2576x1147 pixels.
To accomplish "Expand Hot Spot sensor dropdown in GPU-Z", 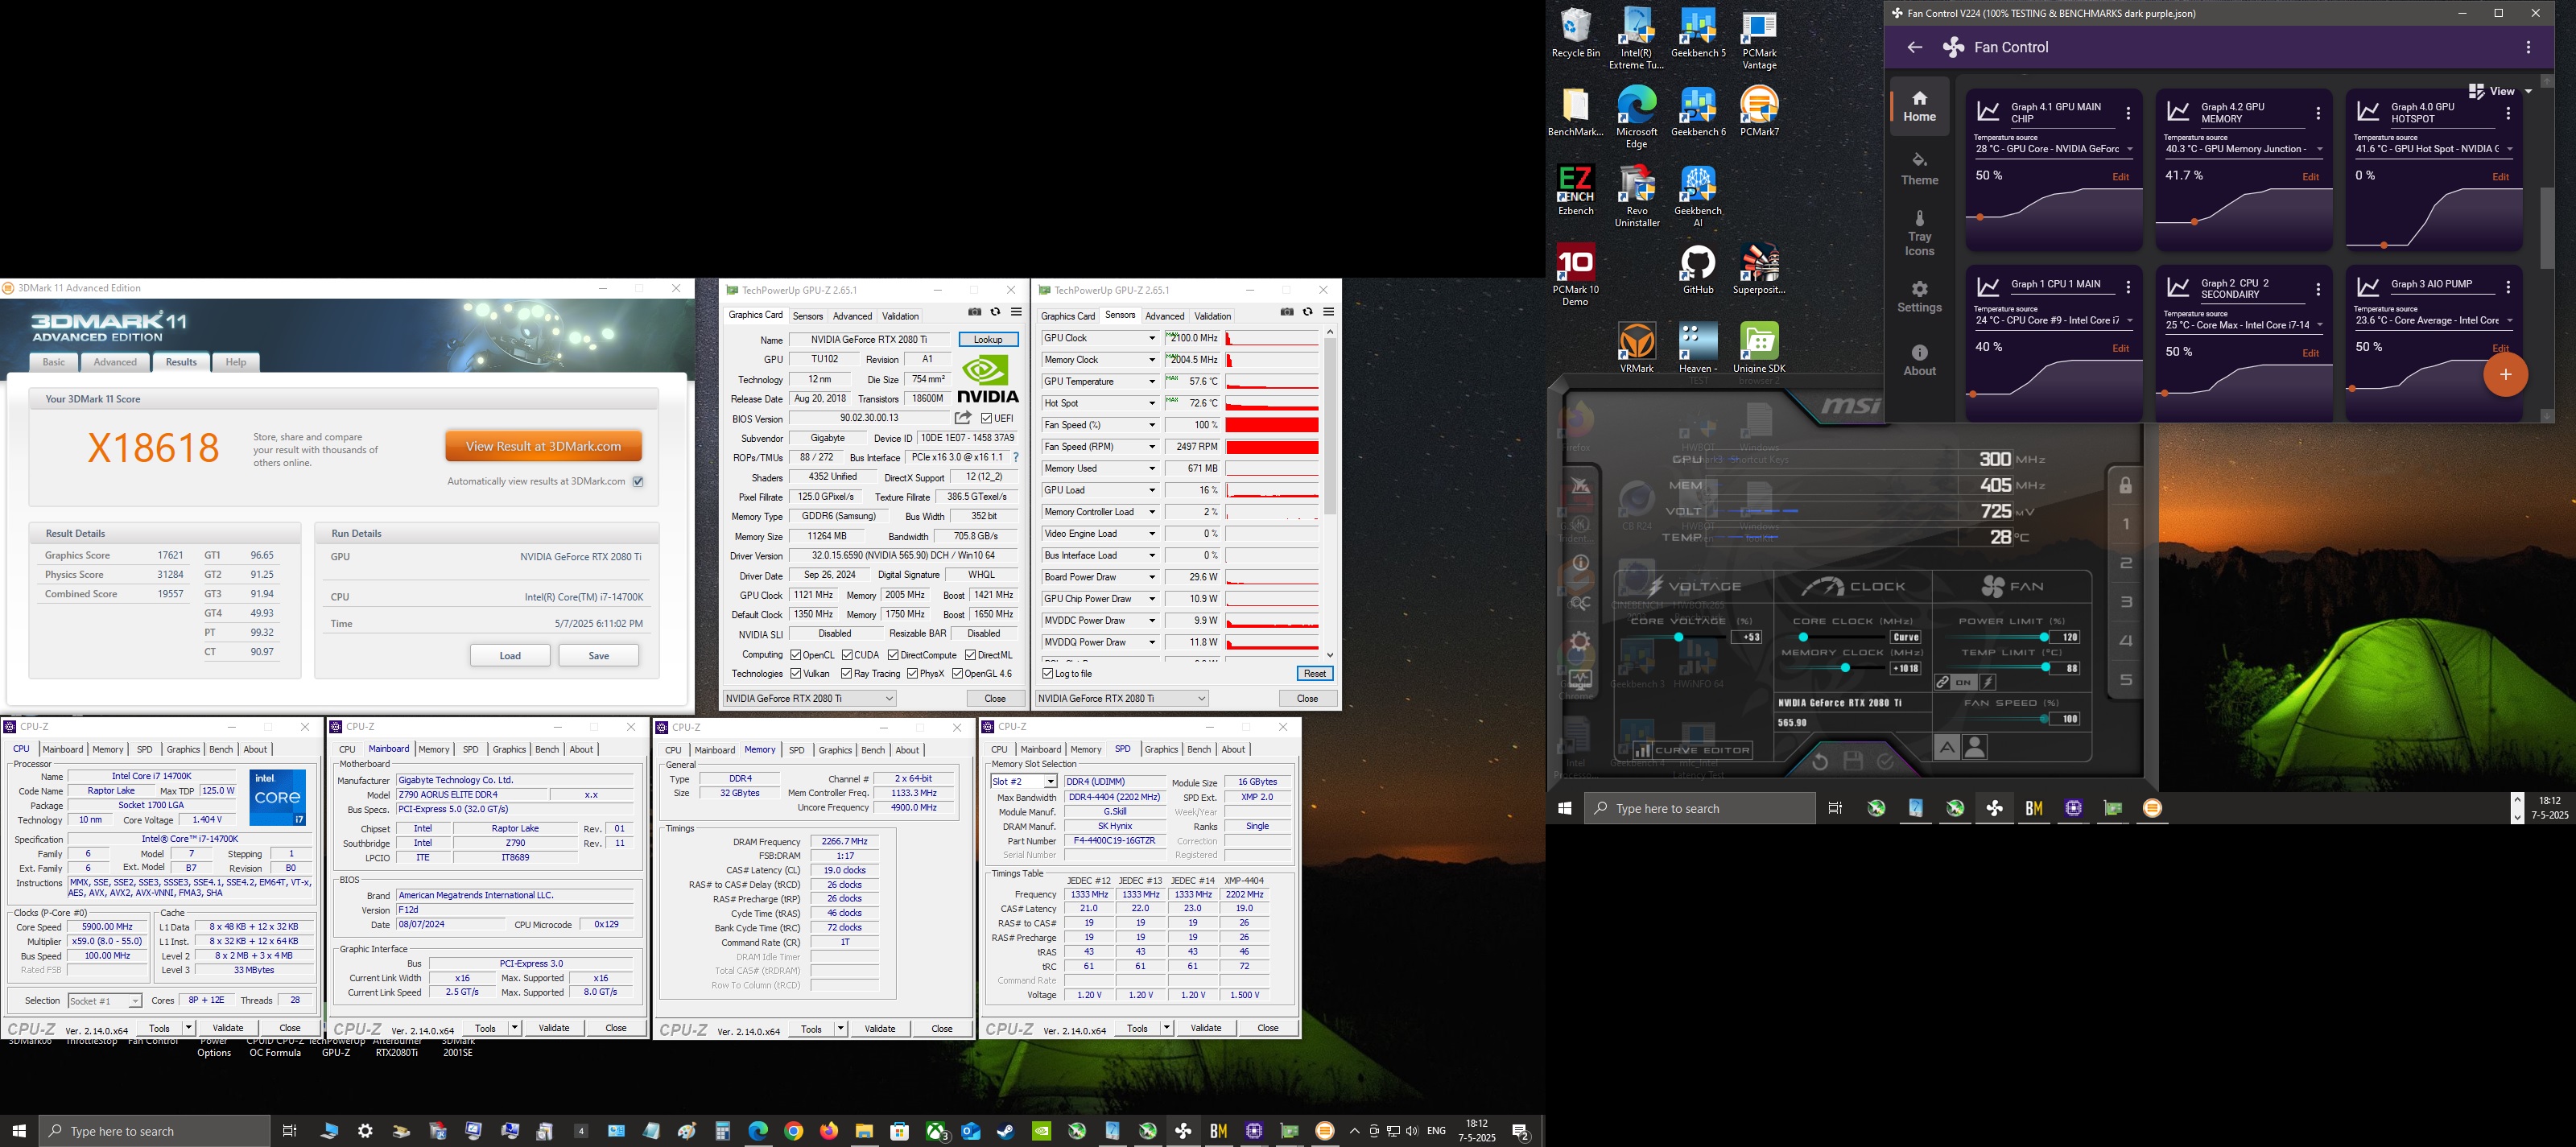I will pyautogui.click(x=1152, y=403).
